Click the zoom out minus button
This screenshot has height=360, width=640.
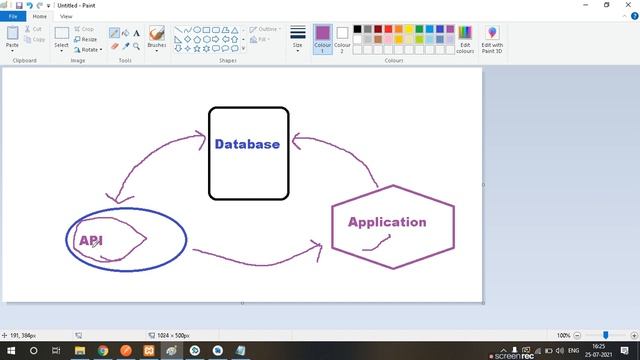577,336
